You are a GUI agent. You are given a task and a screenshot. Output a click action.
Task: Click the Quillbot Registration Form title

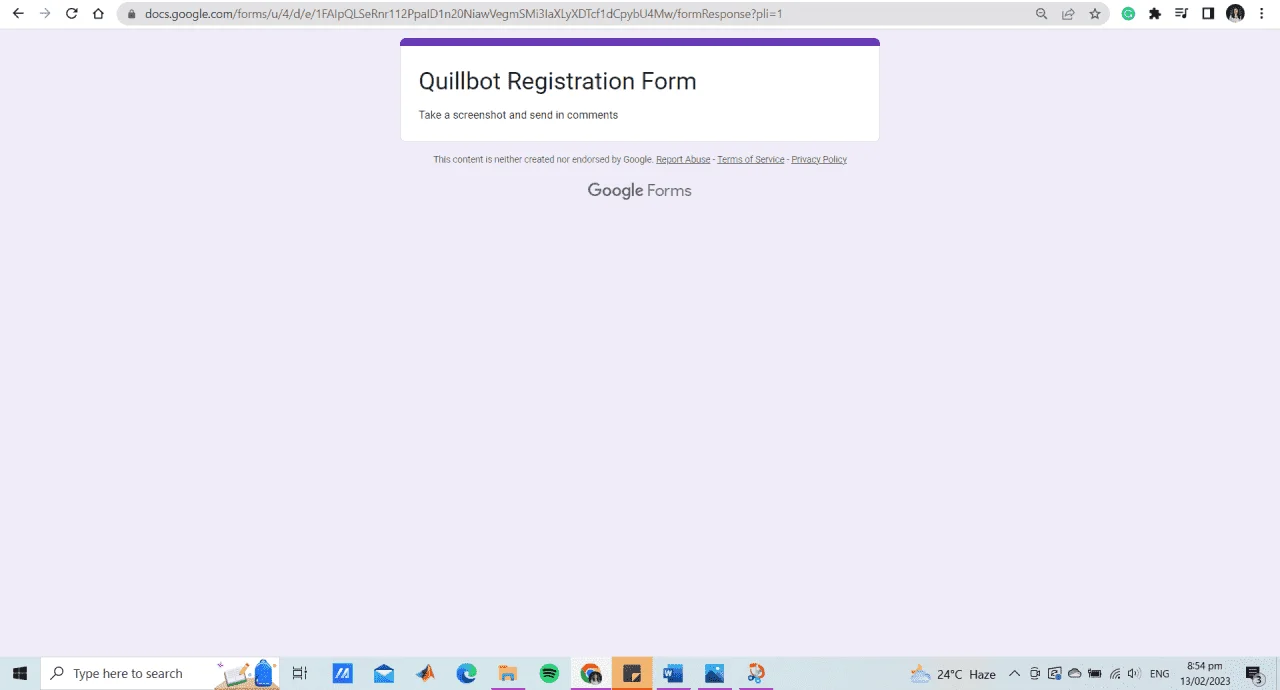pyautogui.click(x=557, y=81)
